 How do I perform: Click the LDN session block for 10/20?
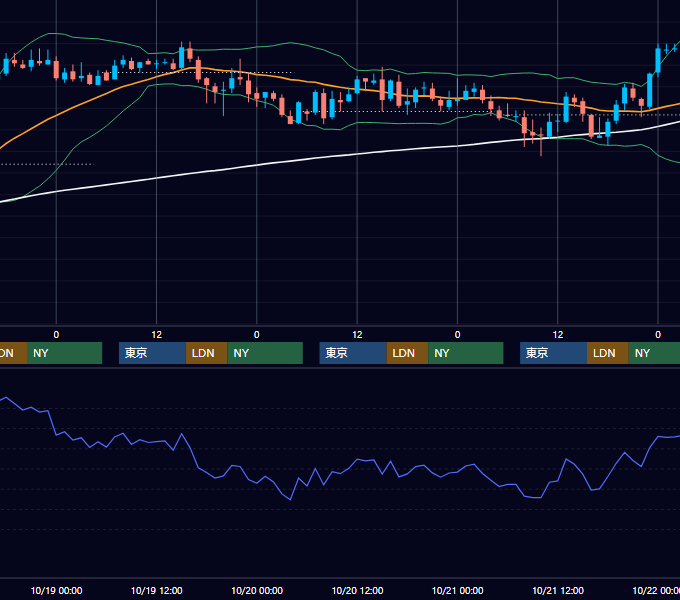click(x=407, y=353)
